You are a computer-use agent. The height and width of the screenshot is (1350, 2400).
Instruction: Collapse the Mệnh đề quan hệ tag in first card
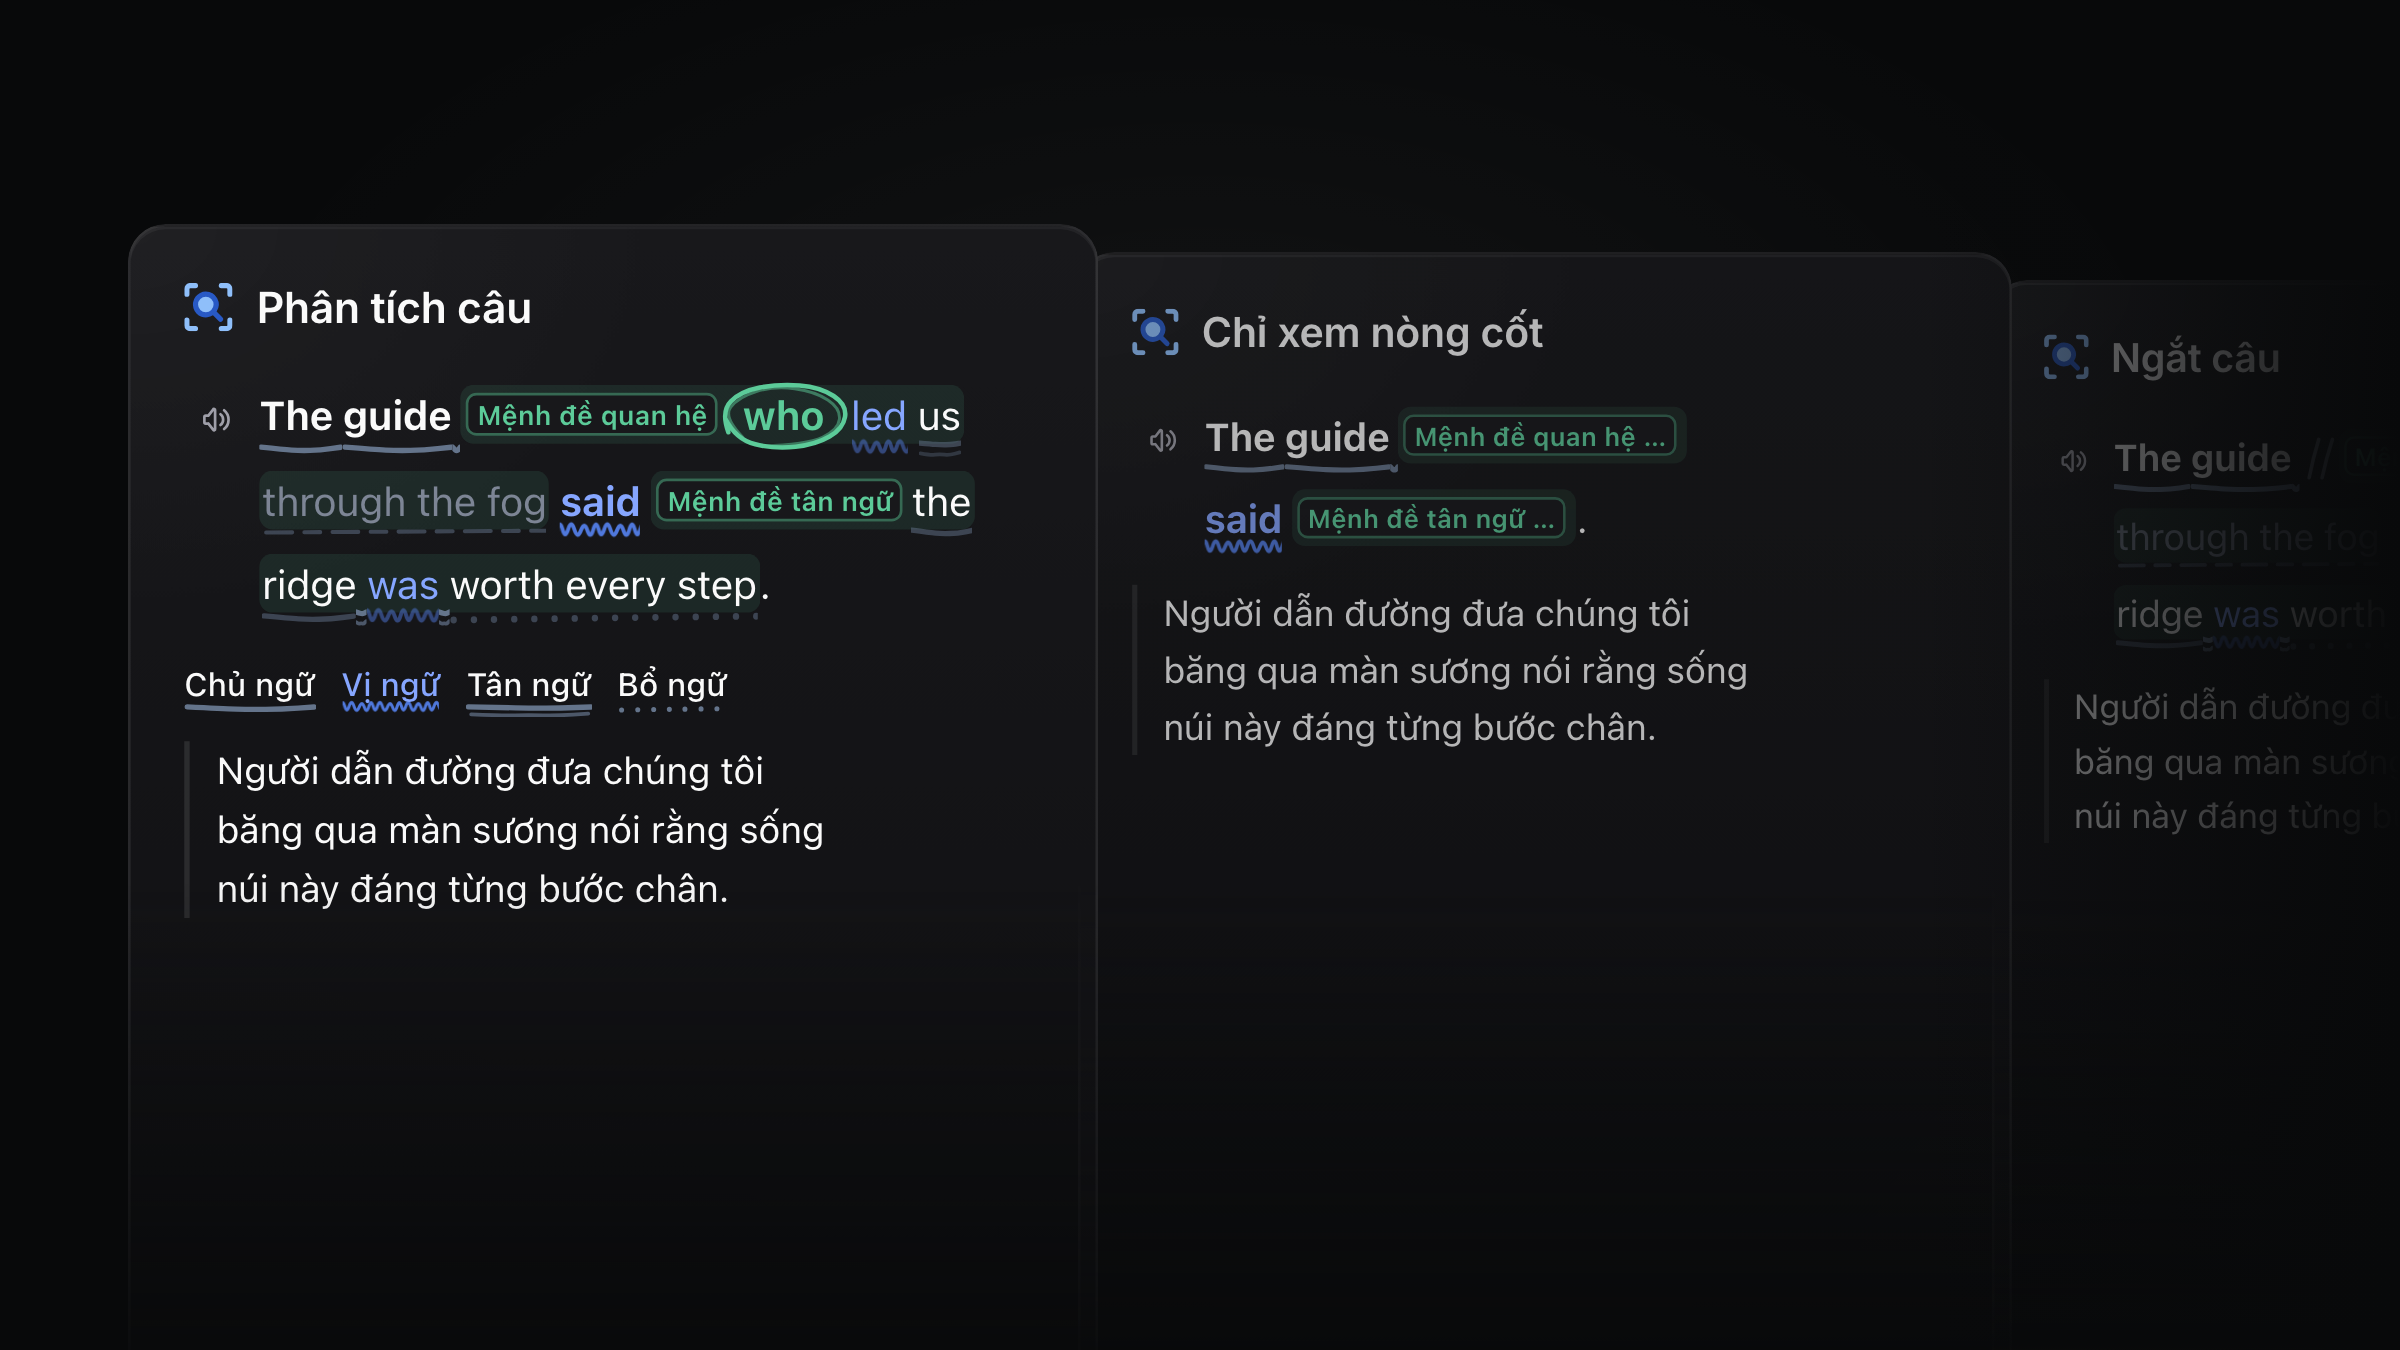(x=592, y=415)
